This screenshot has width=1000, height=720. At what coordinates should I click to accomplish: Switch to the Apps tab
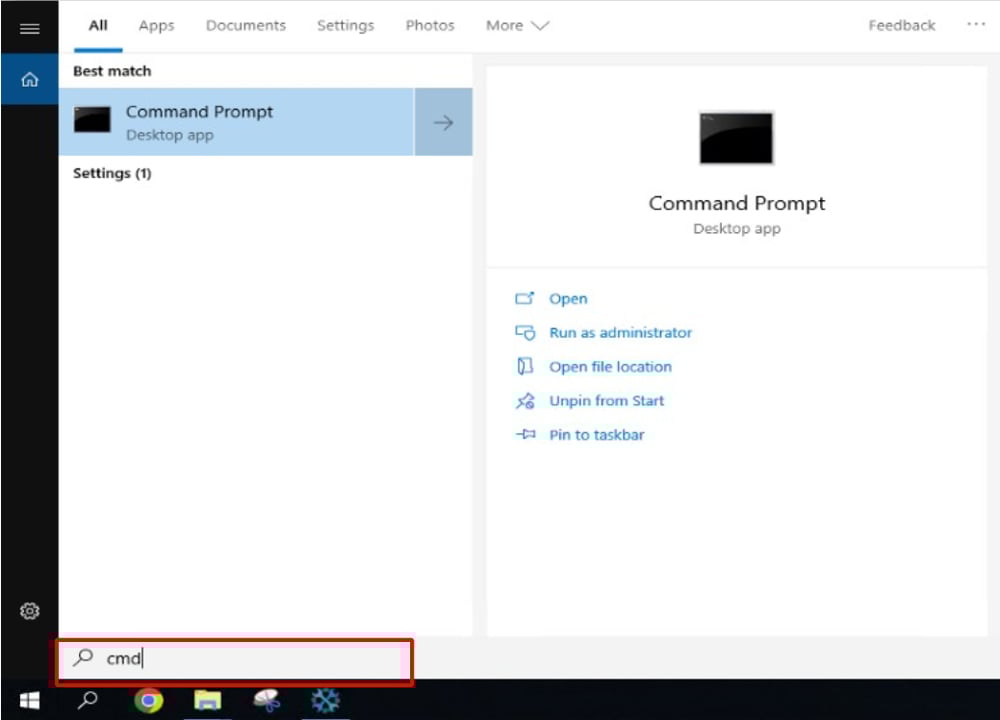pos(156,25)
